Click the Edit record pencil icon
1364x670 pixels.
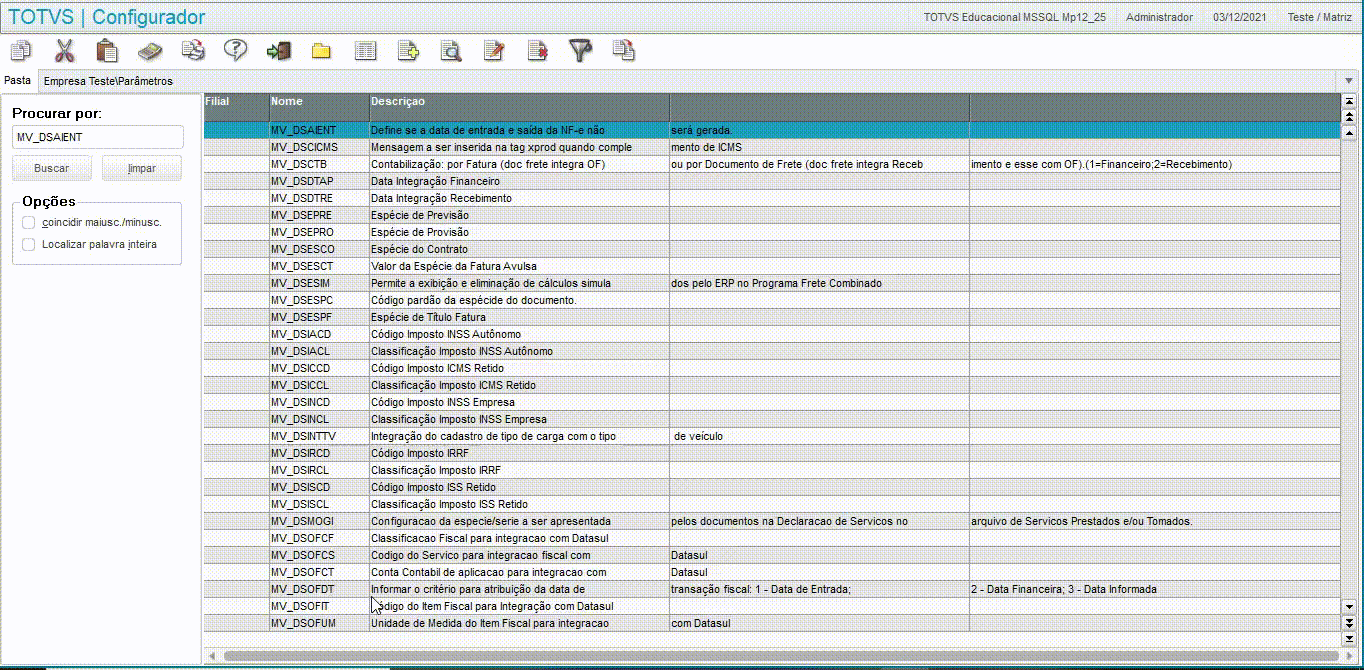tap(494, 50)
